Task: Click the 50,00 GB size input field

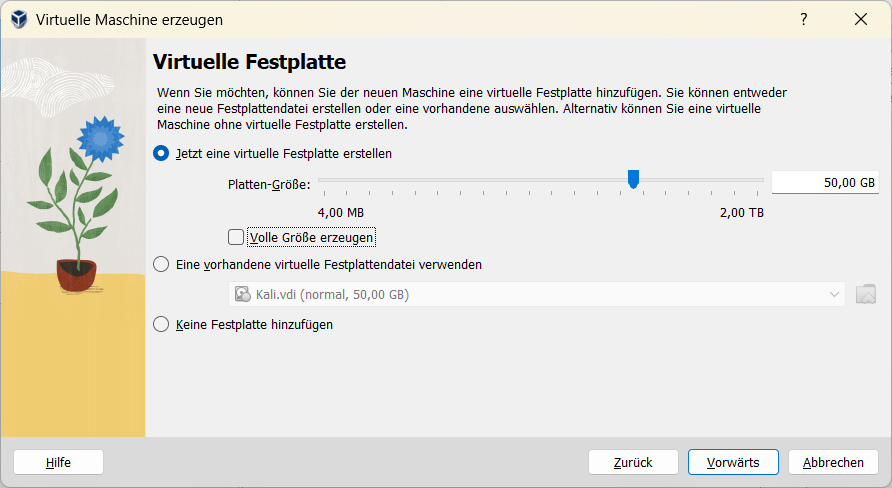Action: (824, 183)
